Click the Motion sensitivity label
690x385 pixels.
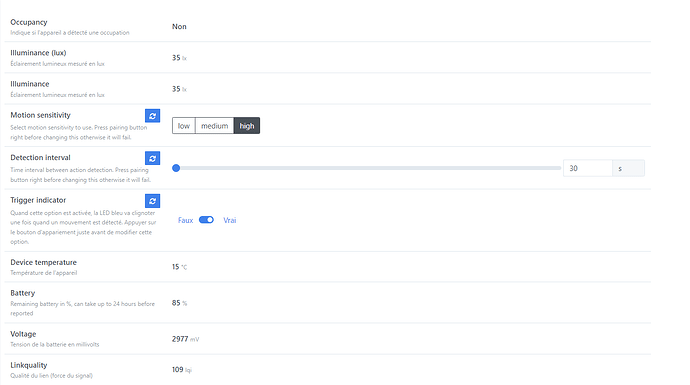tap(40, 115)
